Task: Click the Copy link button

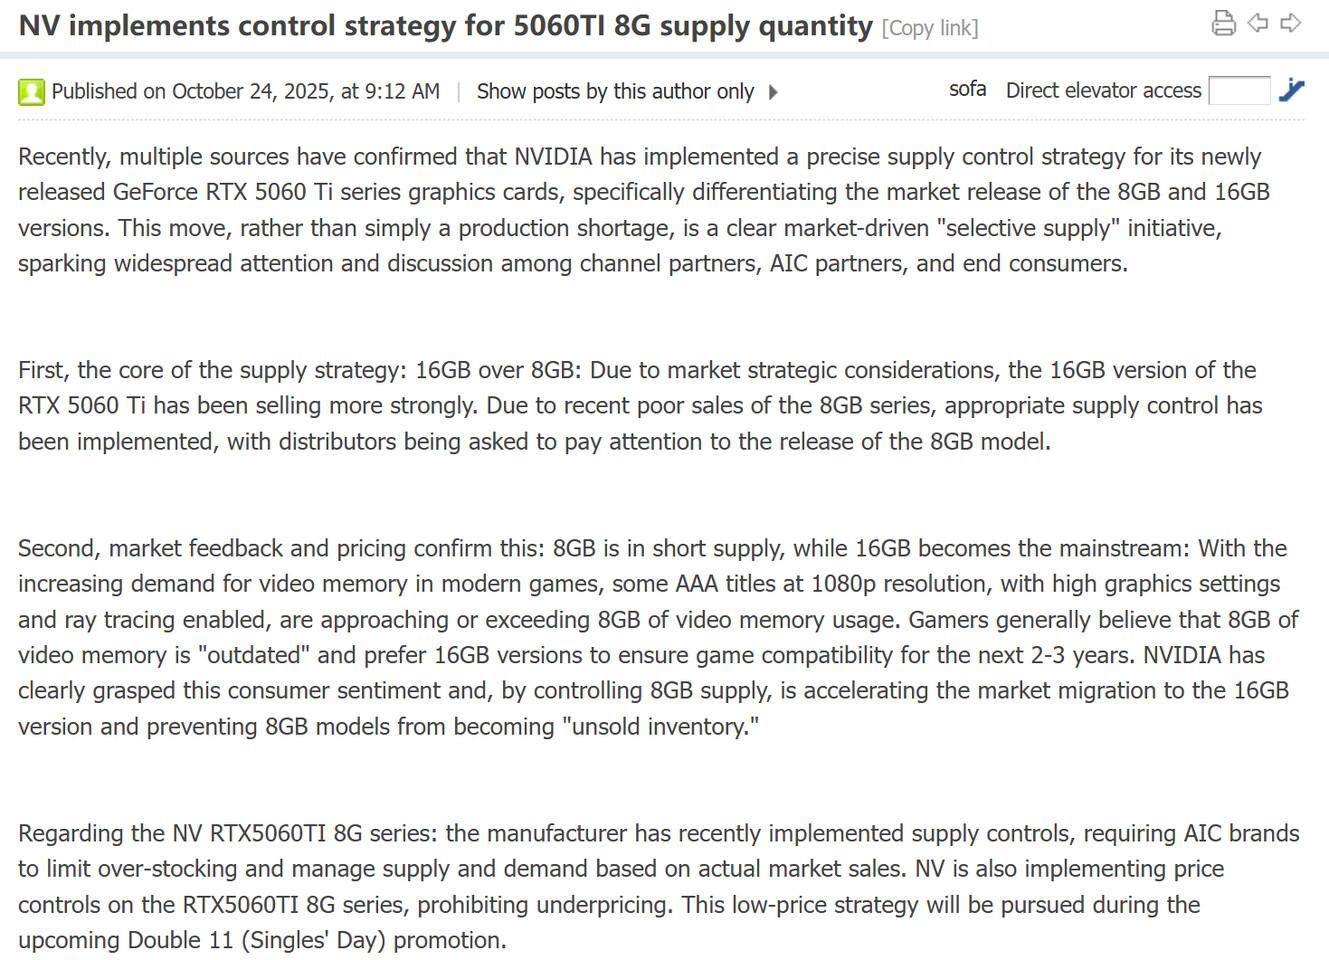Action: click(x=929, y=28)
